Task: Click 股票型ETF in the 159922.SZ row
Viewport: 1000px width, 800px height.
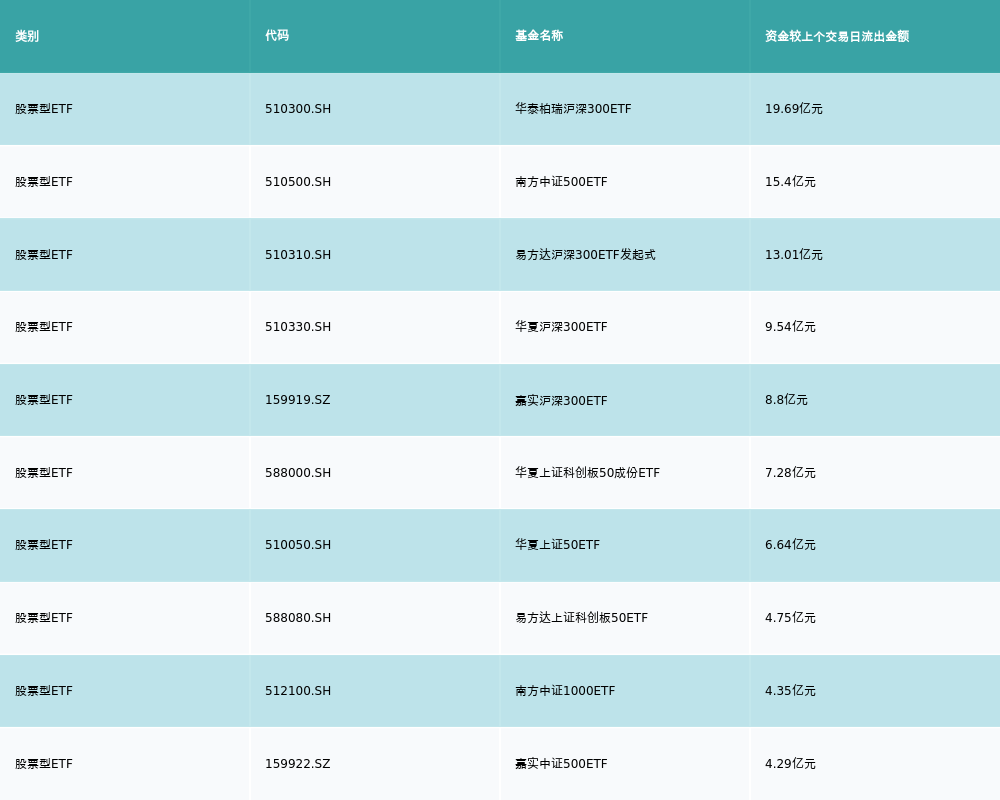Action: coord(44,764)
